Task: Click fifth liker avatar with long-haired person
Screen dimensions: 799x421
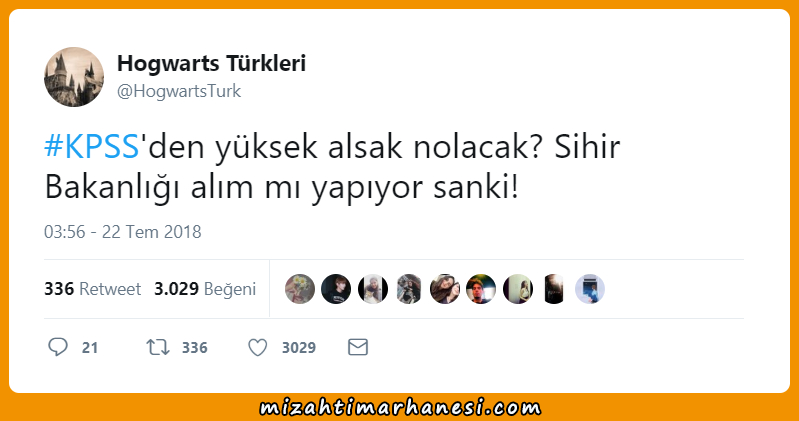Action: [445, 289]
